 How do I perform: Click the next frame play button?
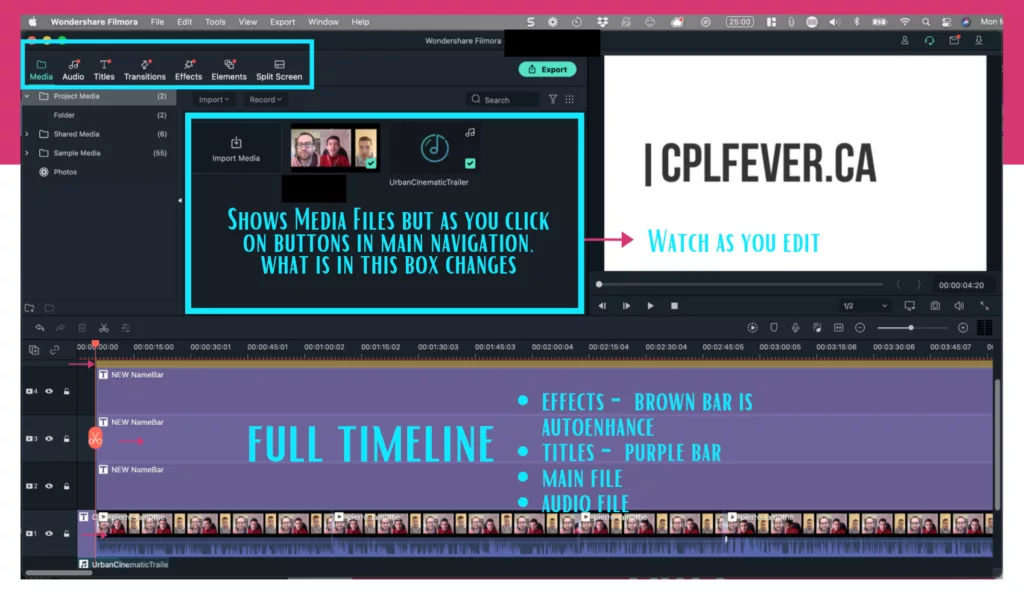click(x=626, y=306)
